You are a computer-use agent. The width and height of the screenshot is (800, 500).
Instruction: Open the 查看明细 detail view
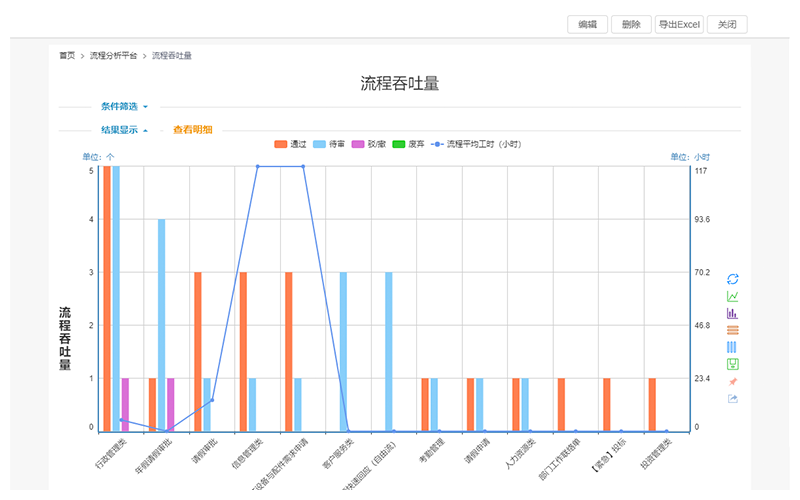(192, 130)
